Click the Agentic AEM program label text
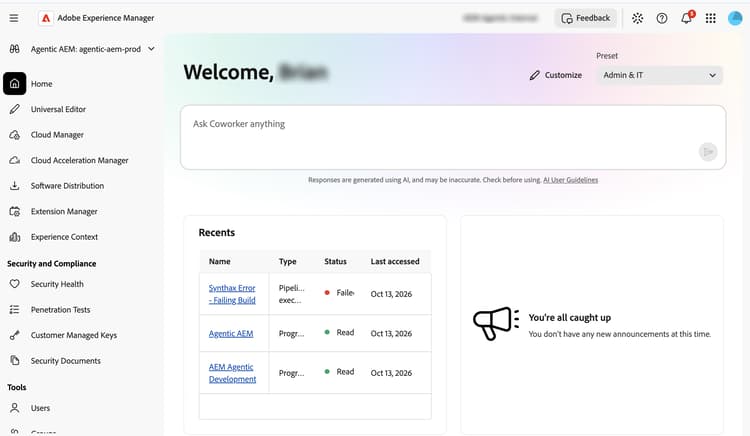Image resolution: width=750 pixels, height=436 pixels. pyautogui.click(x=86, y=49)
